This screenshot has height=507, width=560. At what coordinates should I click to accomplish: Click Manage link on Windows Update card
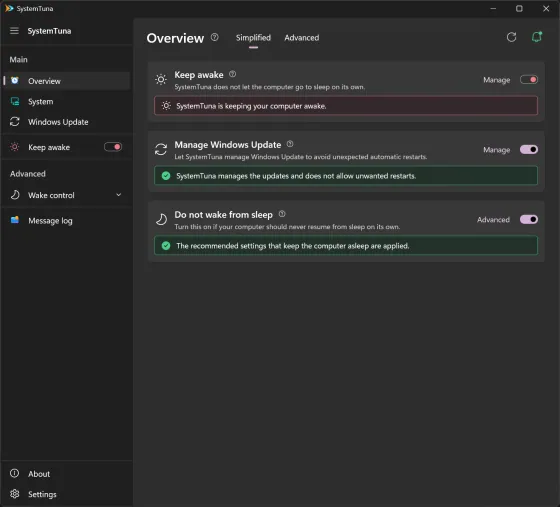pos(496,150)
